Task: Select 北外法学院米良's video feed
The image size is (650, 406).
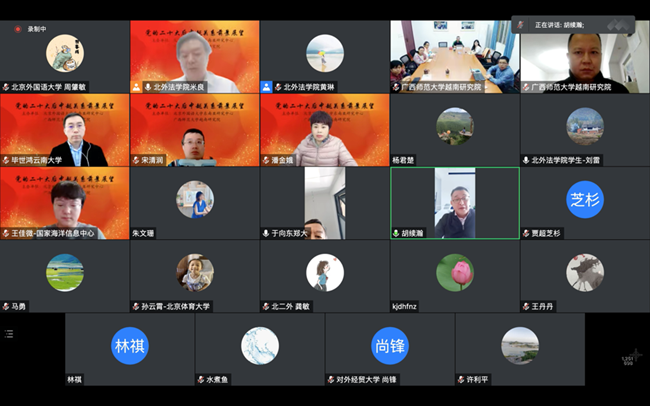Action: point(195,57)
